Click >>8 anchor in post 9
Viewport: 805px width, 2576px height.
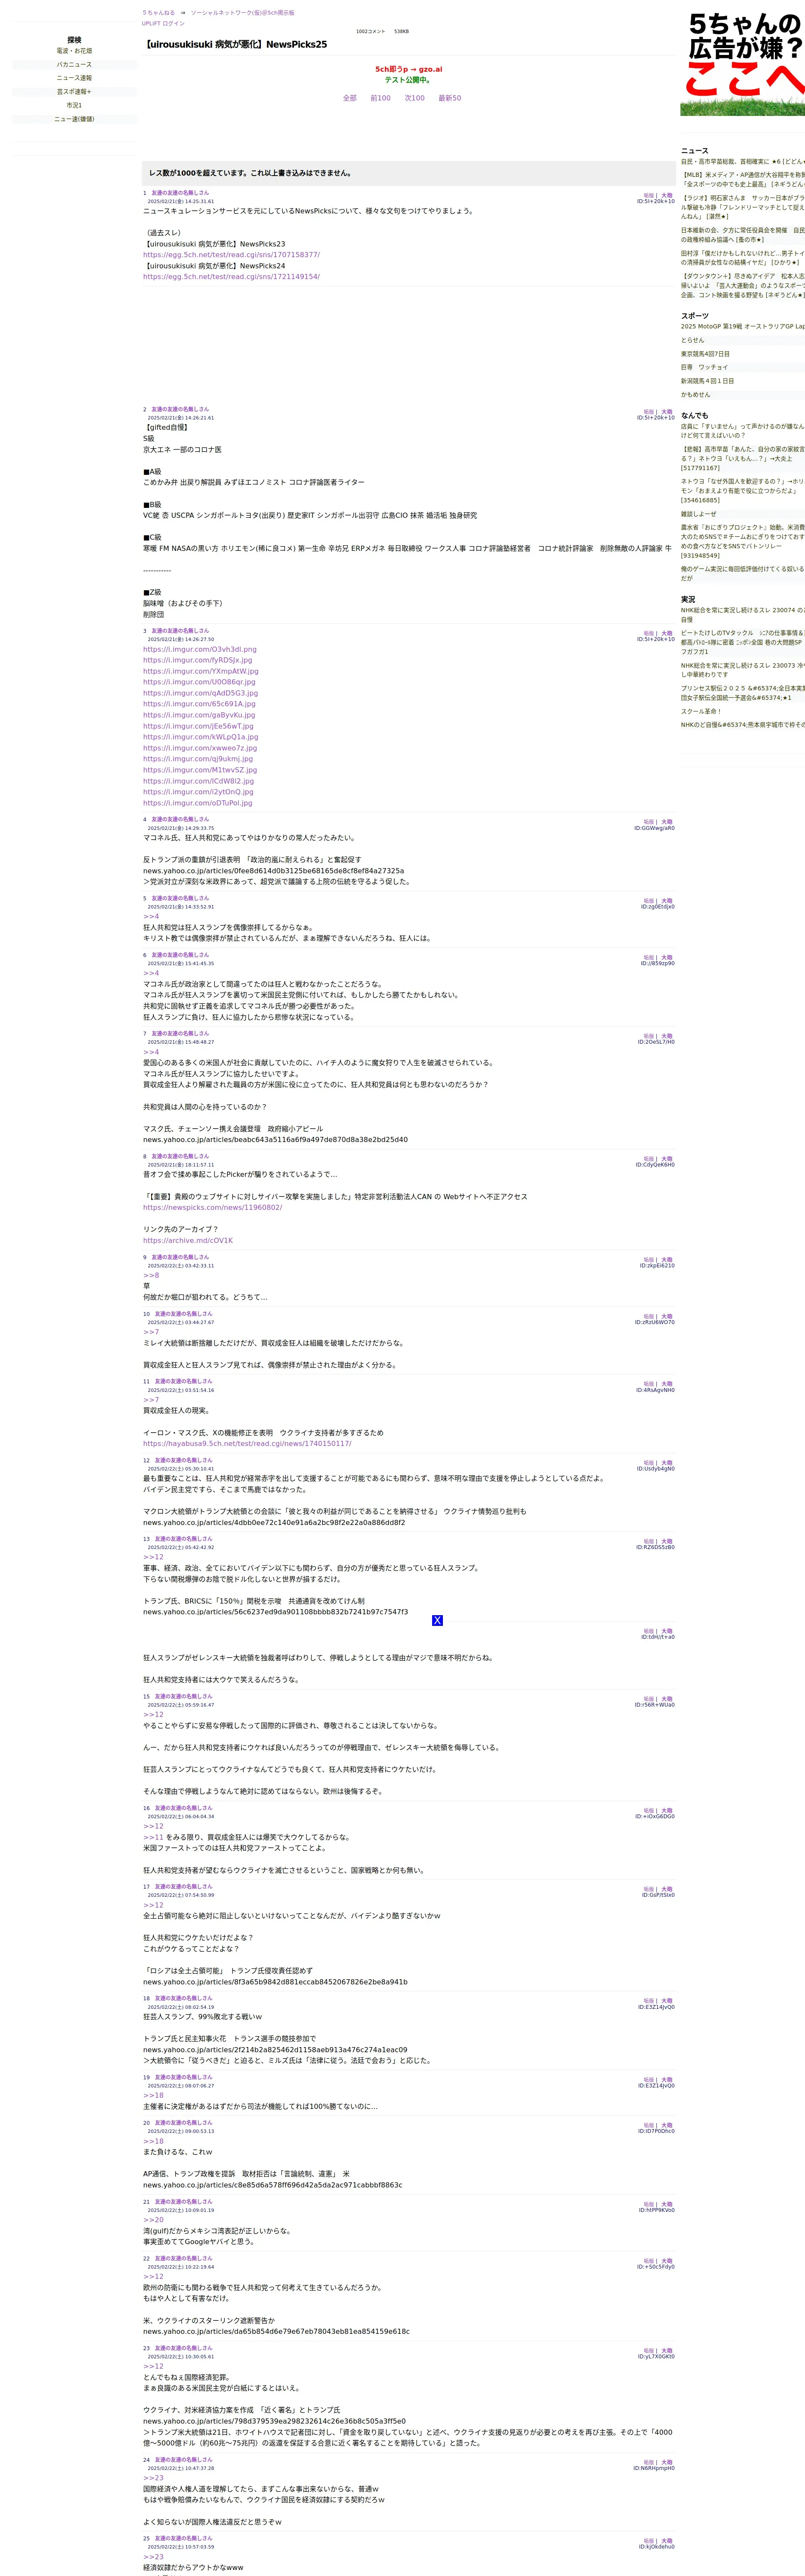pos(151,1275)
